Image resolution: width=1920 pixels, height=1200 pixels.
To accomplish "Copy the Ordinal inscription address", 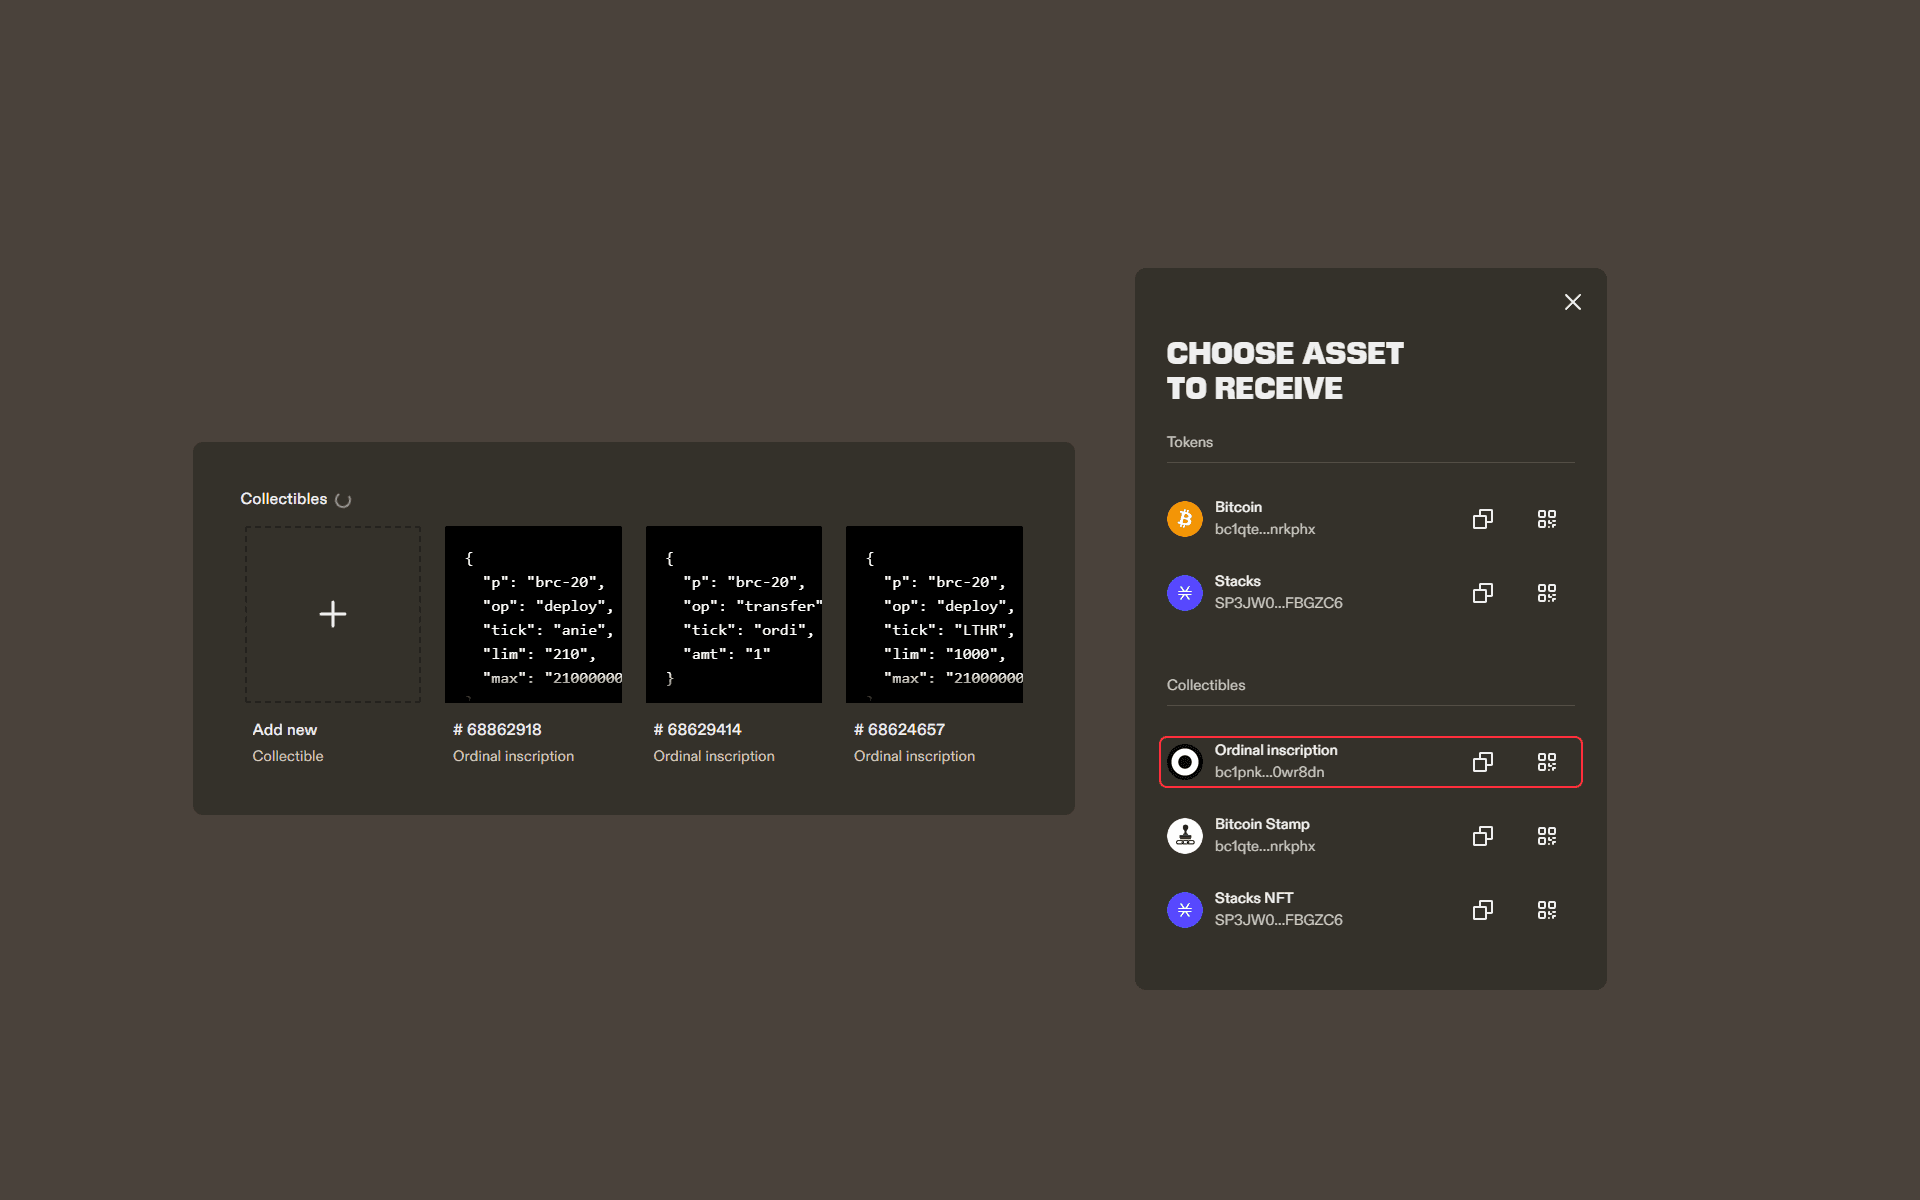I will 1482,762.
